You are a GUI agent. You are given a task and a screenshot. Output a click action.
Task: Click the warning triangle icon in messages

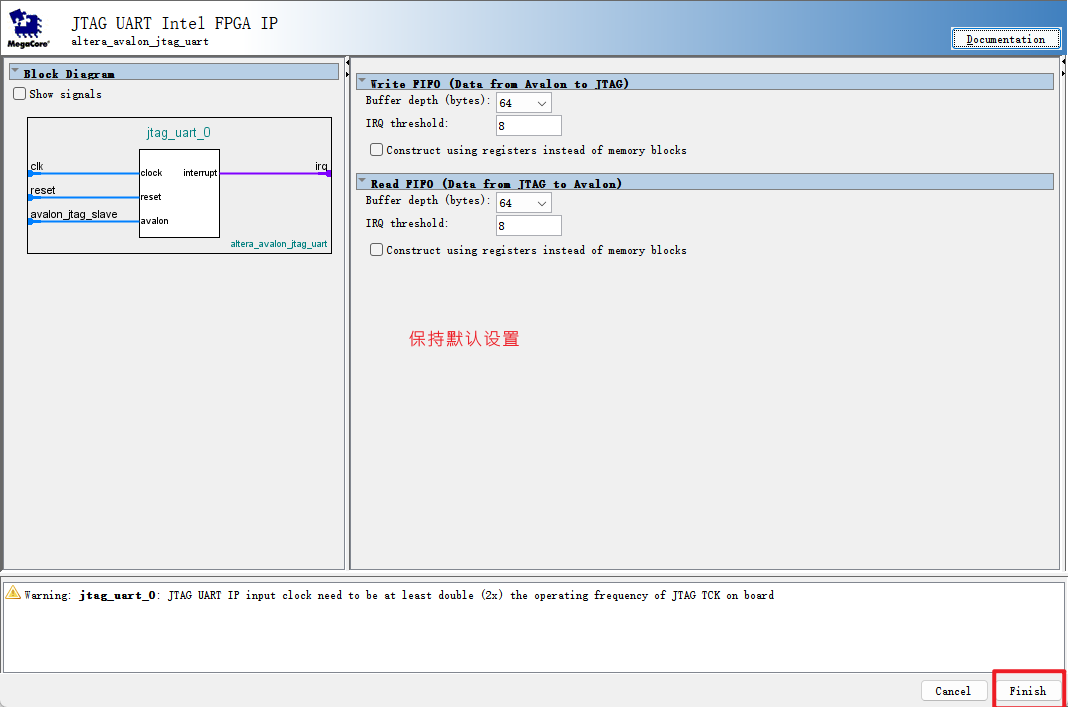pyautogui.click(x=13, y=593)
